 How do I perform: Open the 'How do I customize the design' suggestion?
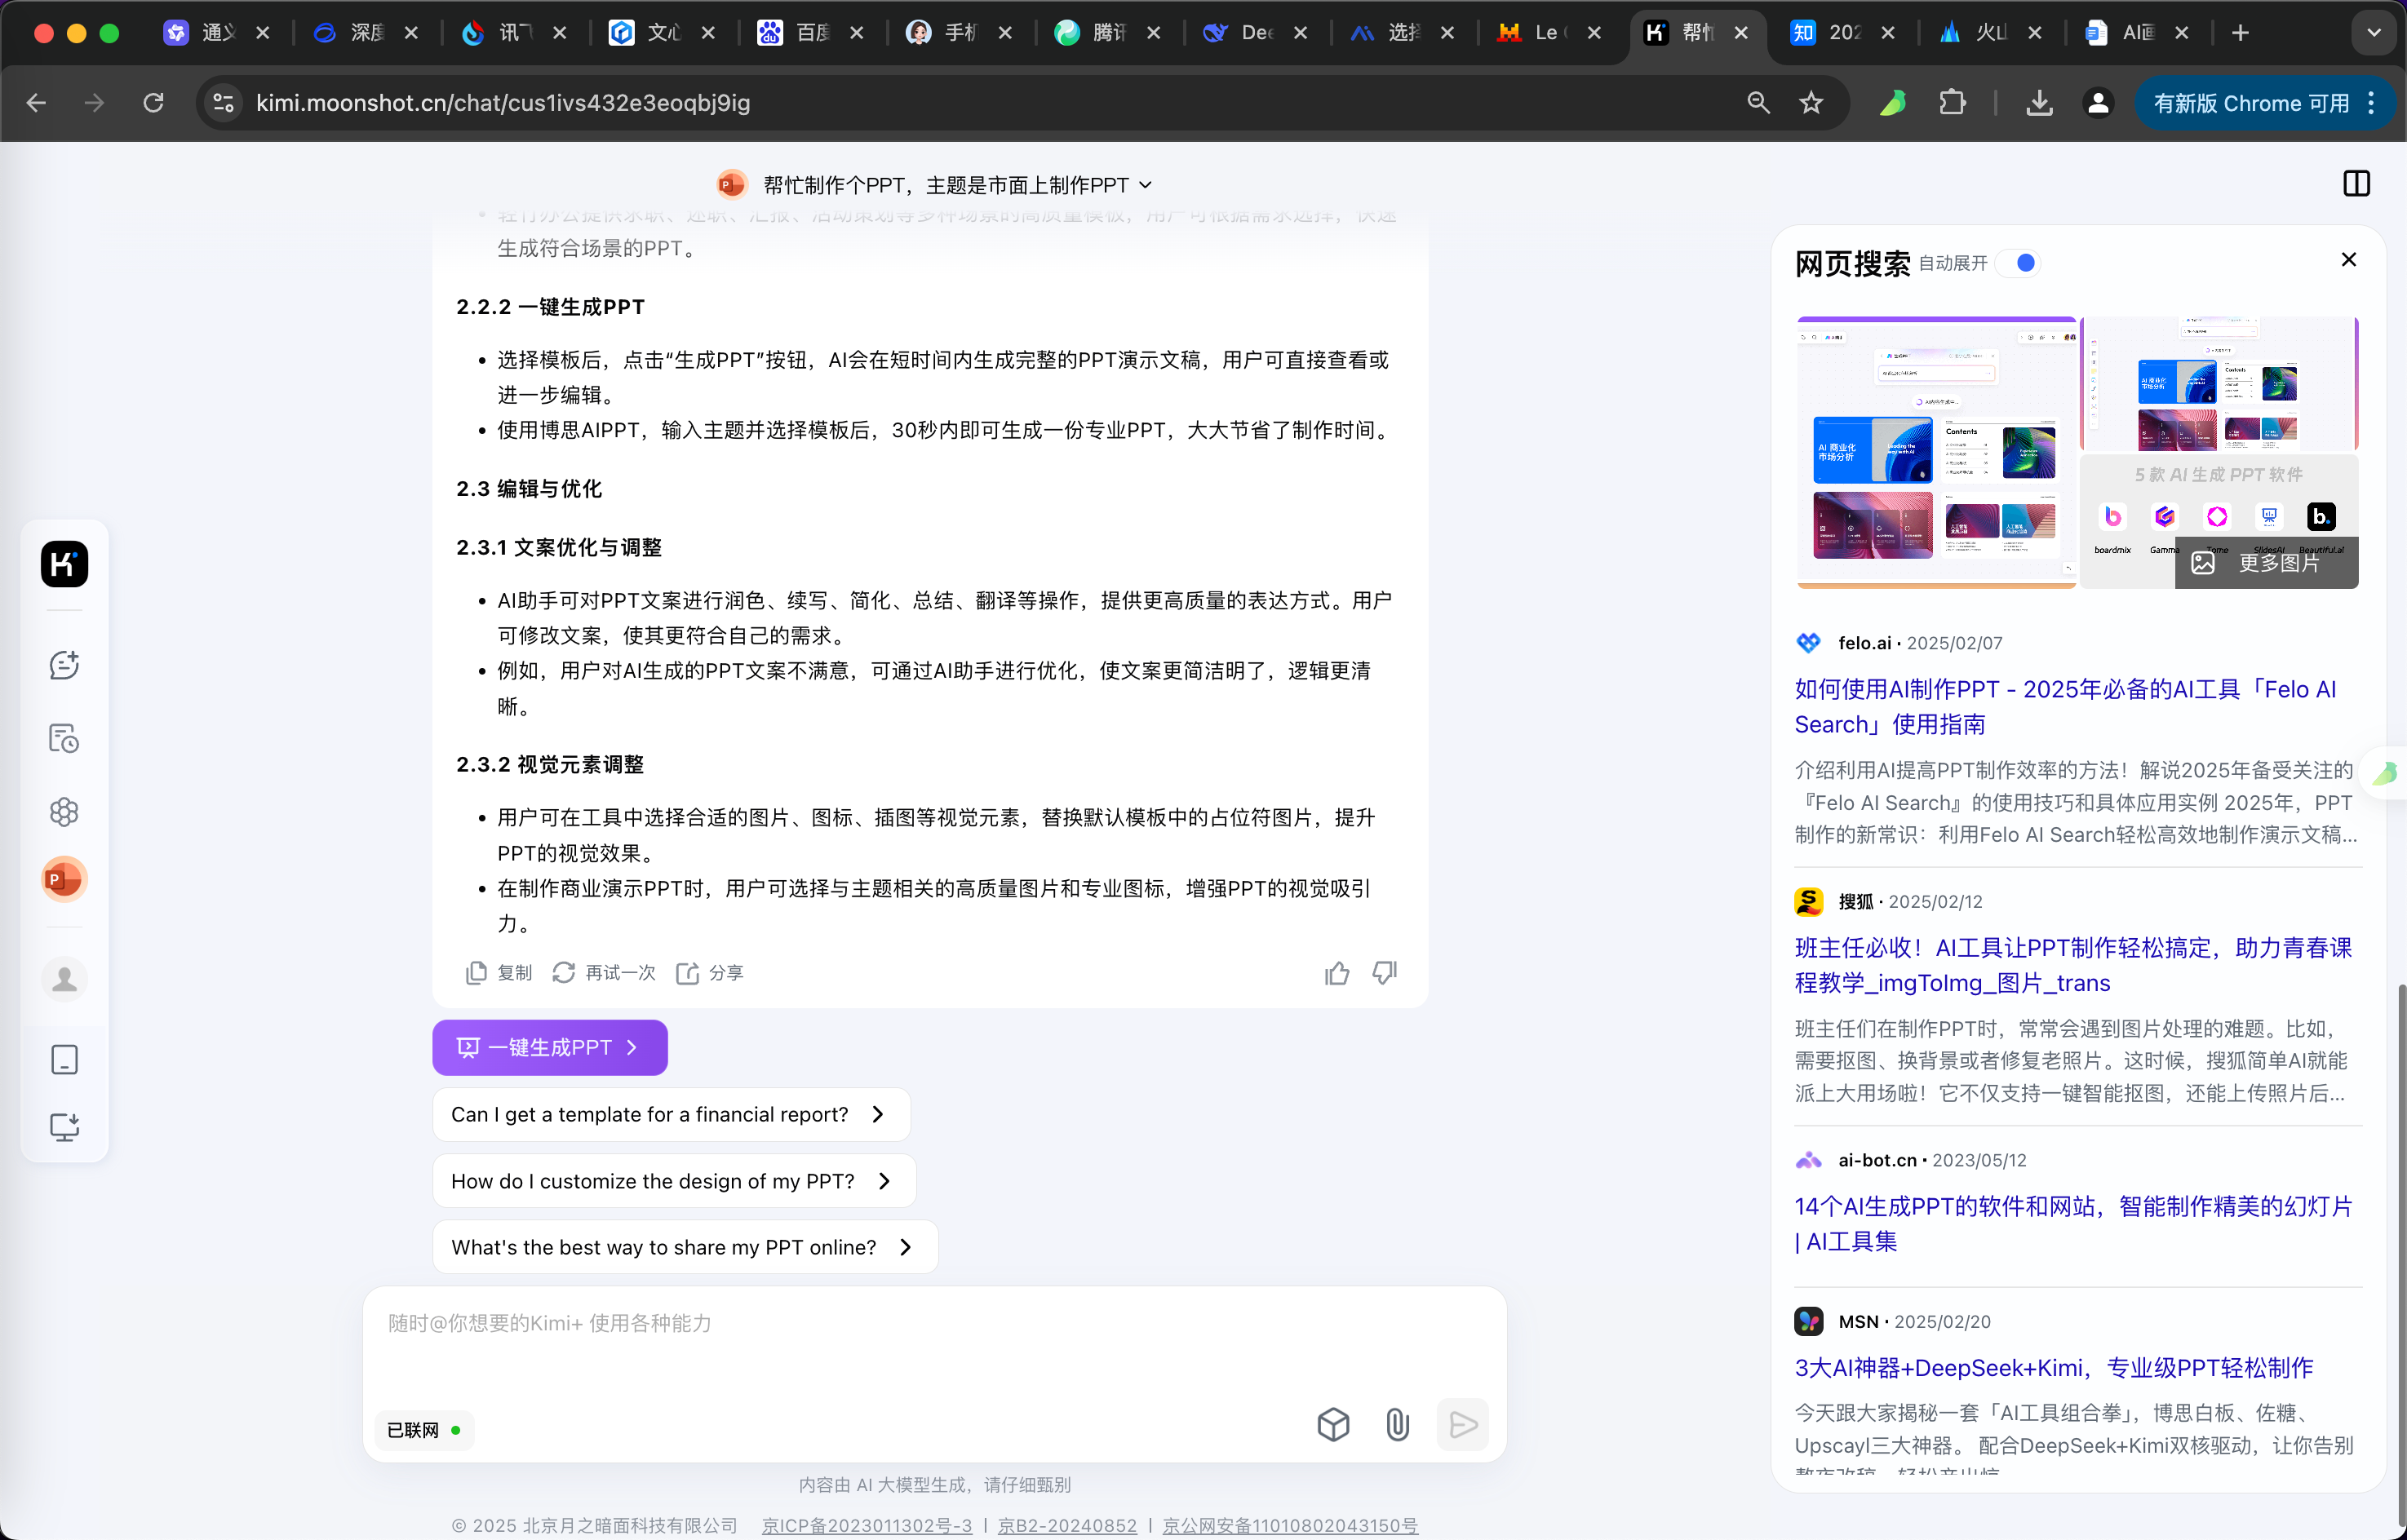click(x=673, y=1181)
